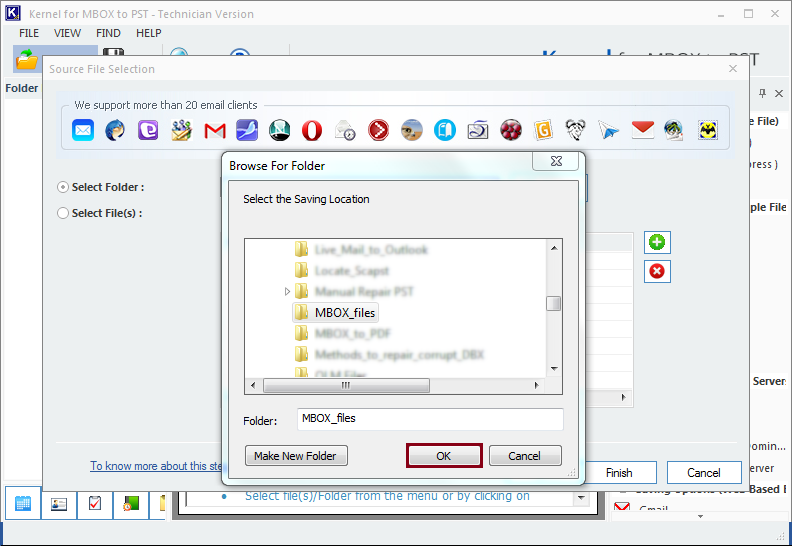Screen dimensions: 792x546
Task: Click the globe-with-envelope client icon
Action: [674, 130]
